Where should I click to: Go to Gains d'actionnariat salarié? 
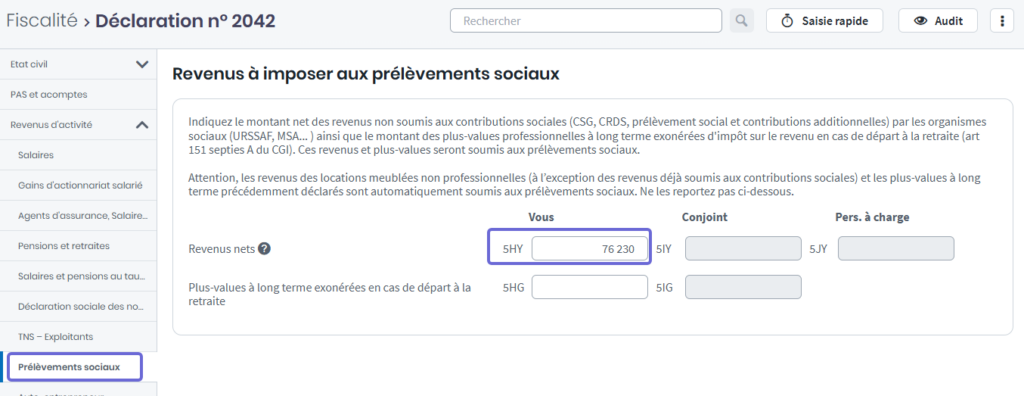click(78, 186)
